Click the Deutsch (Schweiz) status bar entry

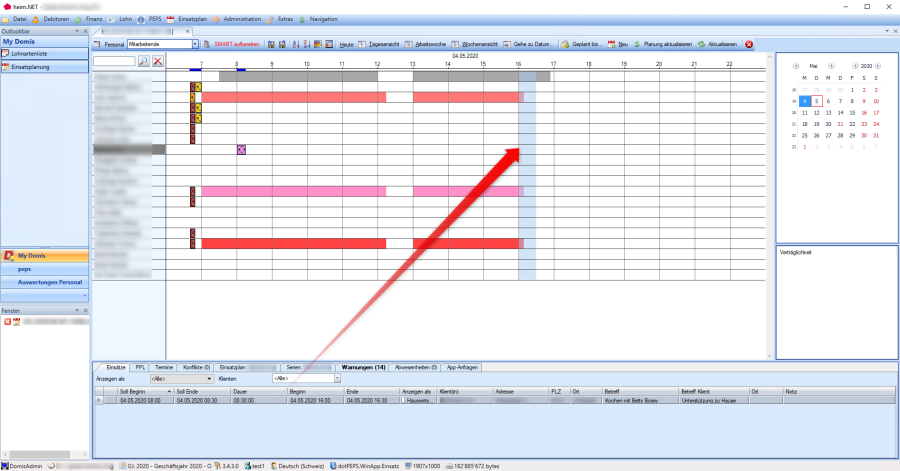(x=297, y=466)
